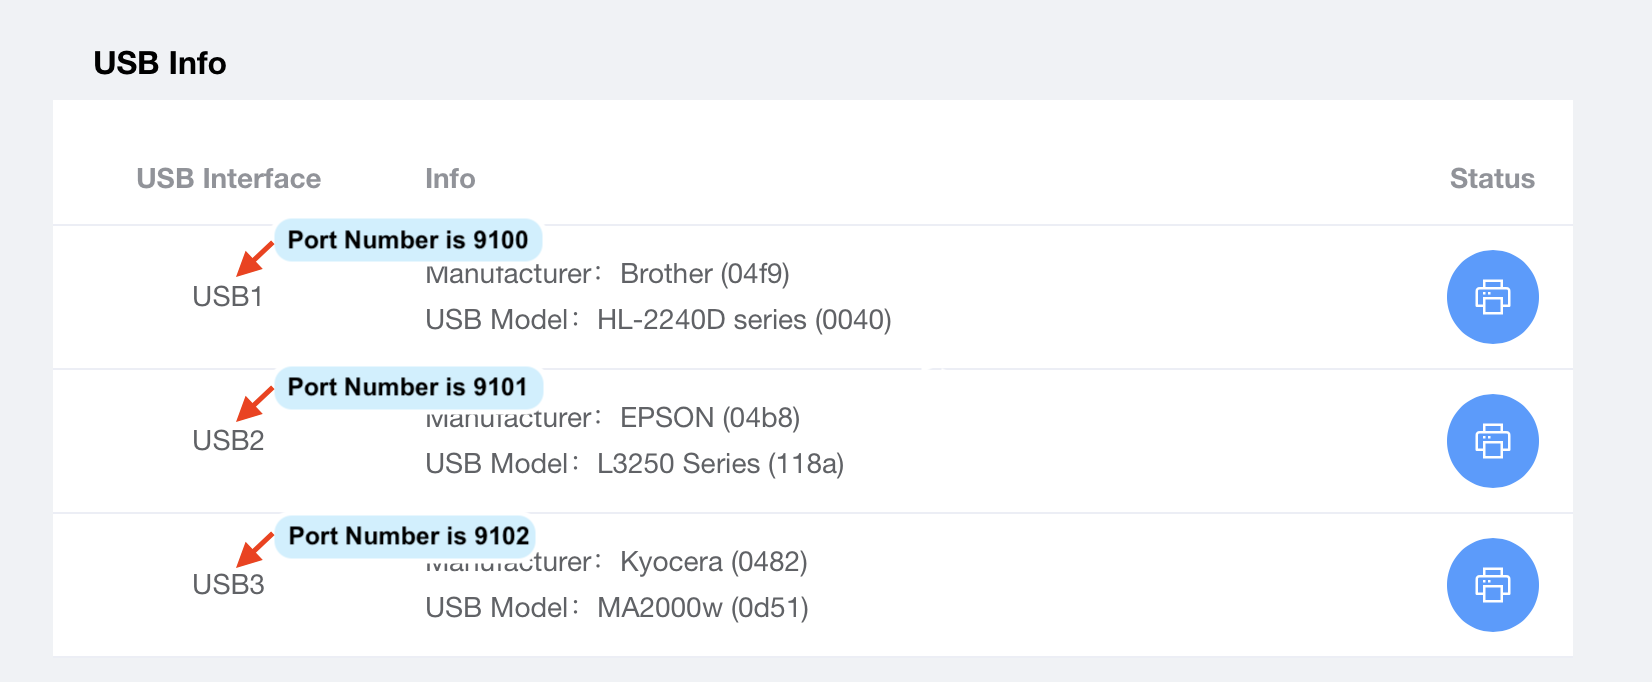The image size is (1652, 682).
Task: Click the printer status icon for USB3
Action: coord(1492,585)
